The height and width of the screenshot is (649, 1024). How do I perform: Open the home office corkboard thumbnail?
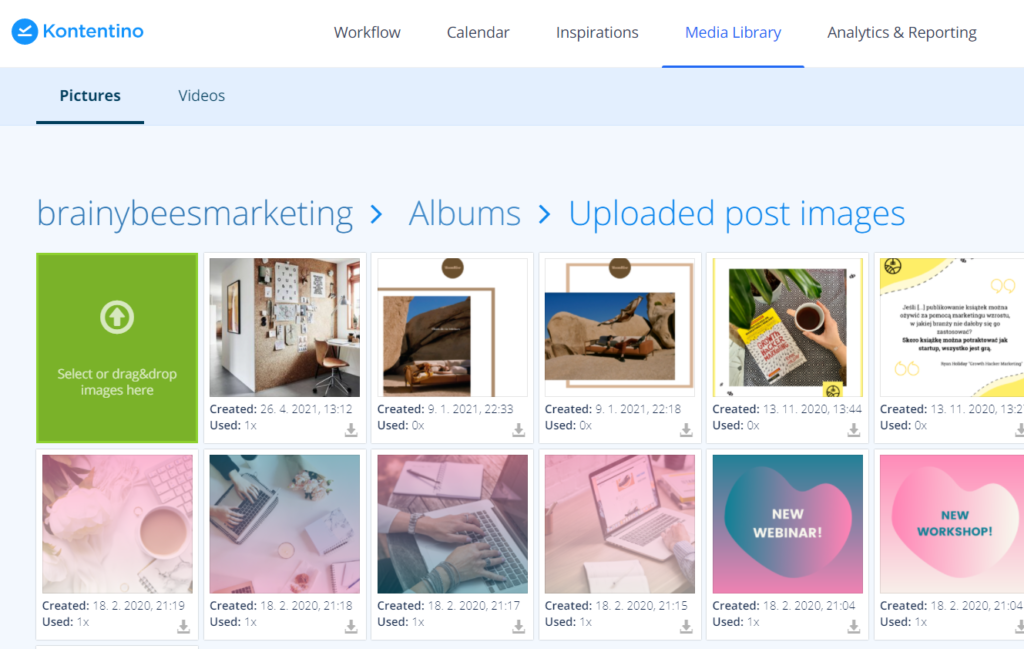pyautogui.click(x=284, y=327)
